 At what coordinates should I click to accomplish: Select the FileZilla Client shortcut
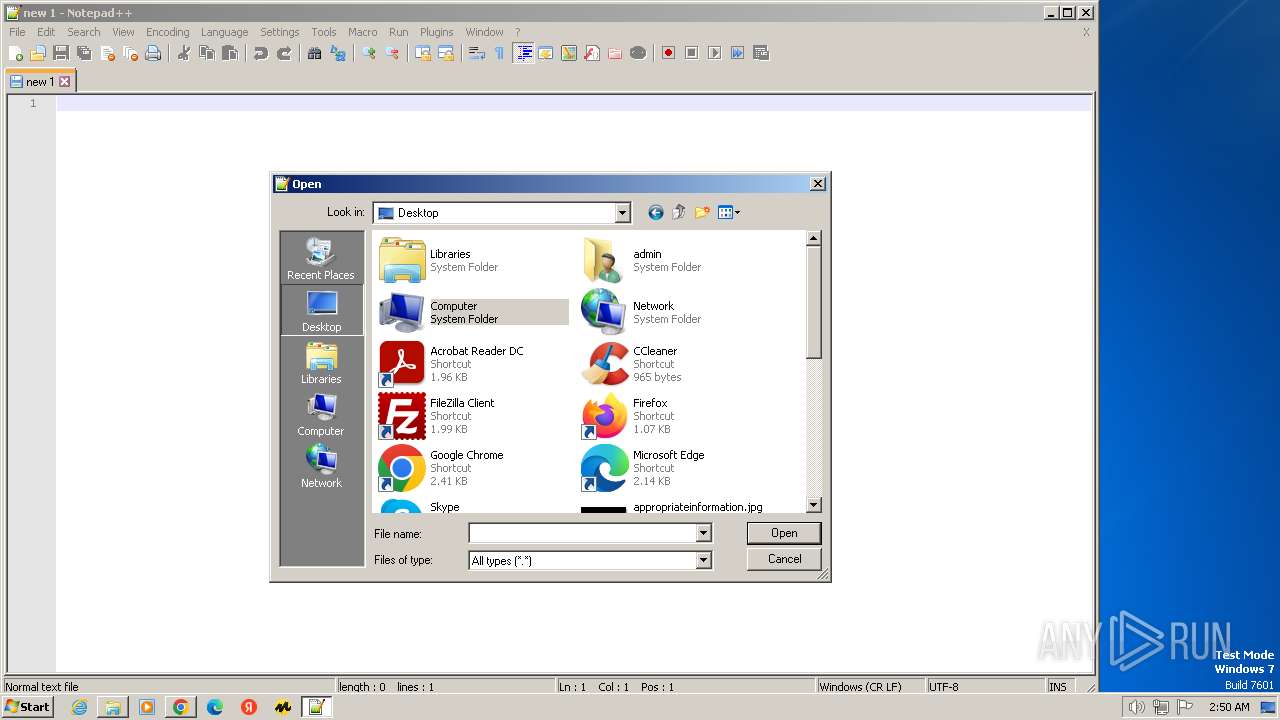472,416
